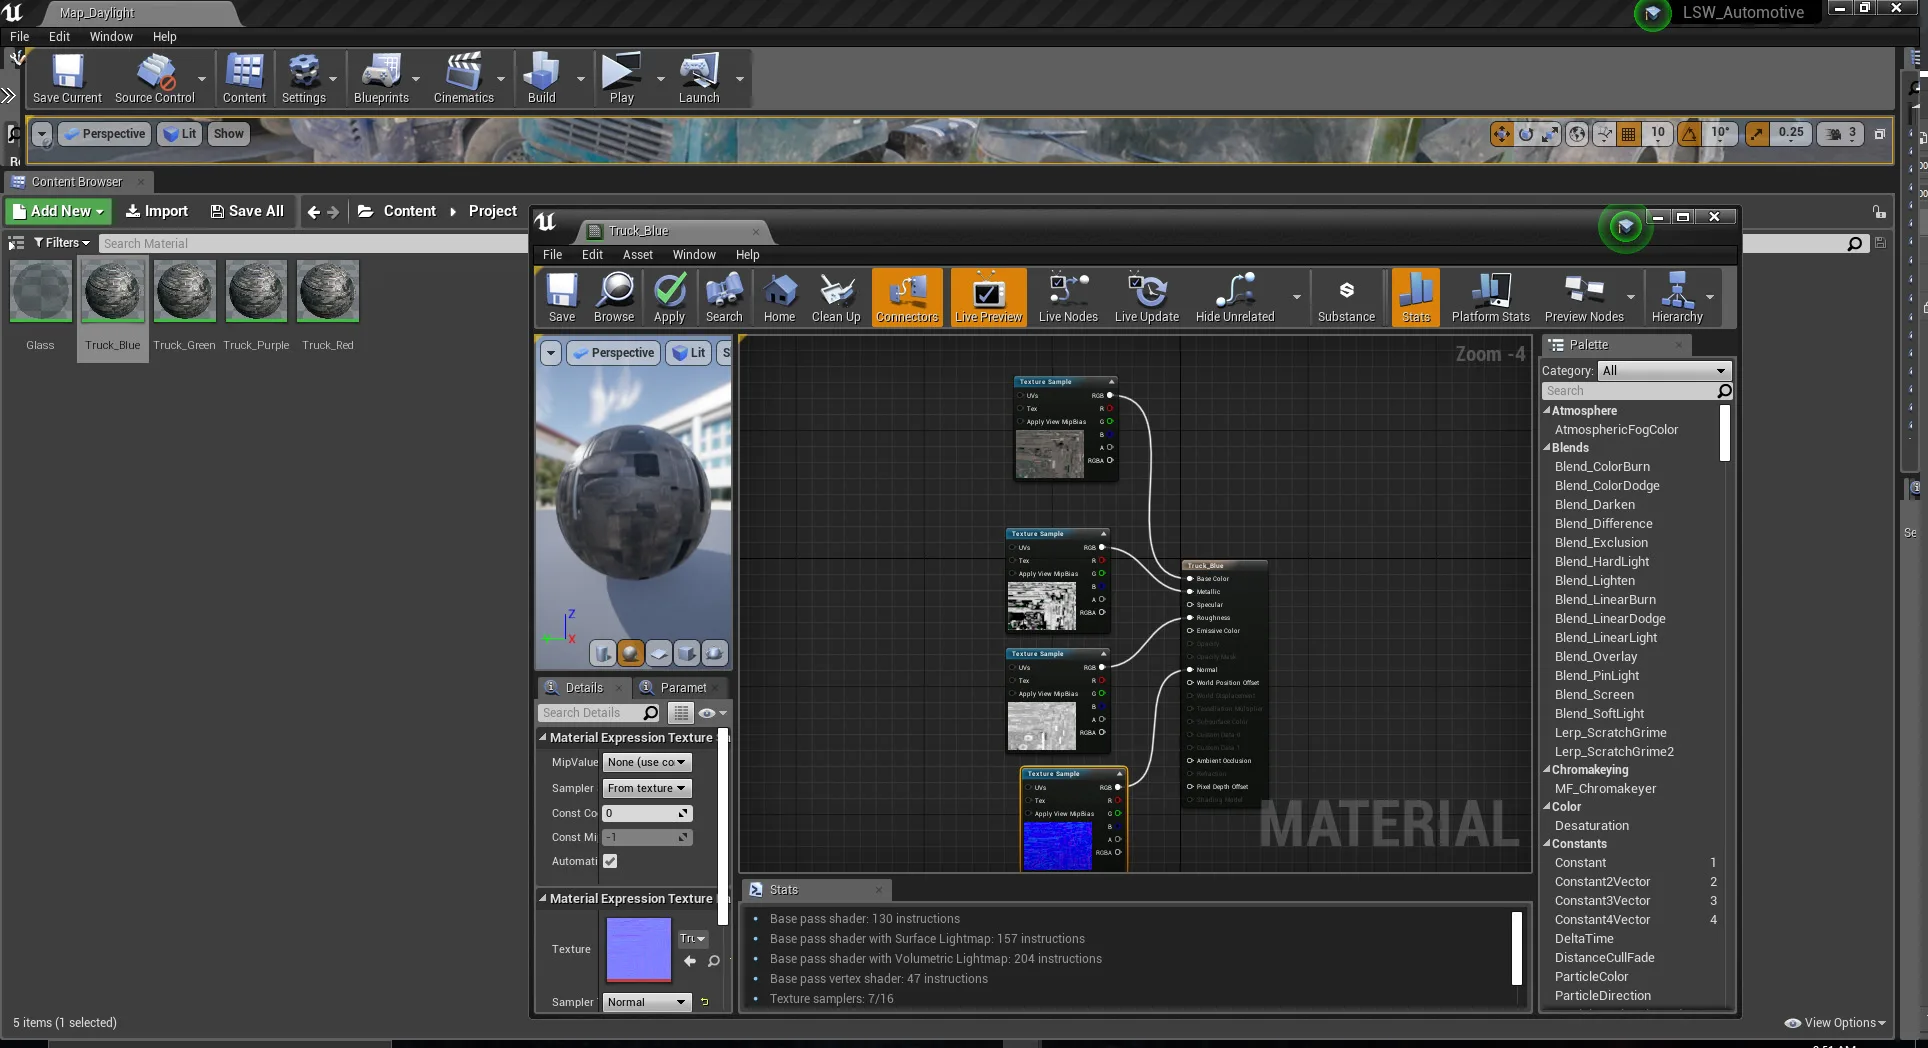The width and height of the screenshot is (1928, 1048).
Task: Open Search in material editor
Action: pyautogui.click(x=724, y=297)
